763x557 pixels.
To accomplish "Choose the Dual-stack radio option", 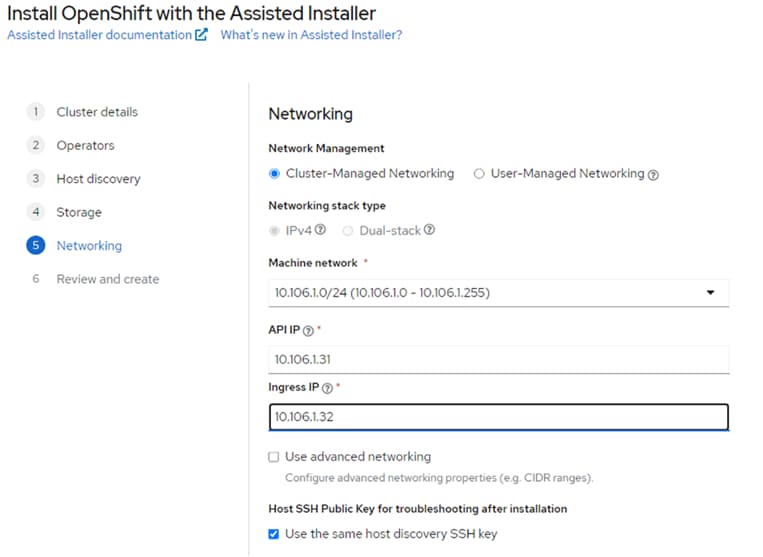I will click(348, 231).
